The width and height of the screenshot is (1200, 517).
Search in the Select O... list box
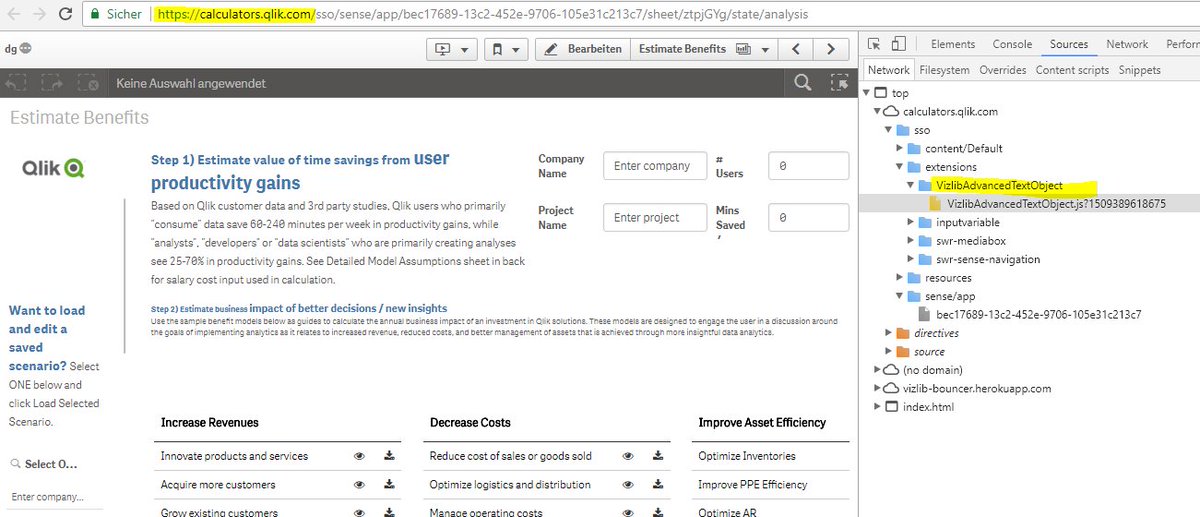[x=16, y=464]
